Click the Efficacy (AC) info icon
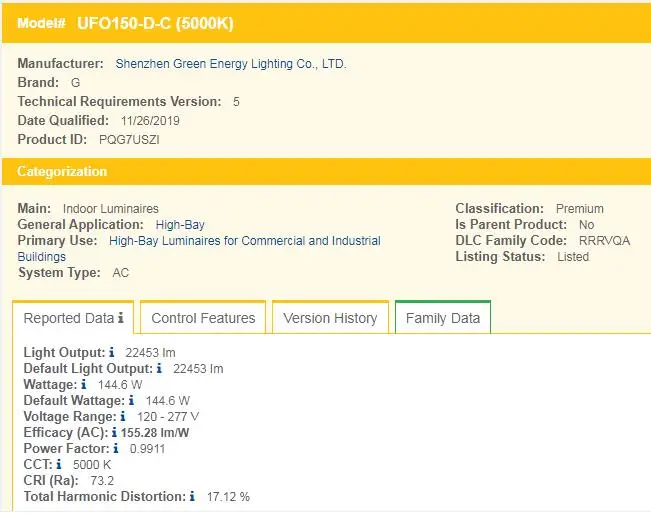The width and height of the screenshot is (651, 514). tap(114, 433)
